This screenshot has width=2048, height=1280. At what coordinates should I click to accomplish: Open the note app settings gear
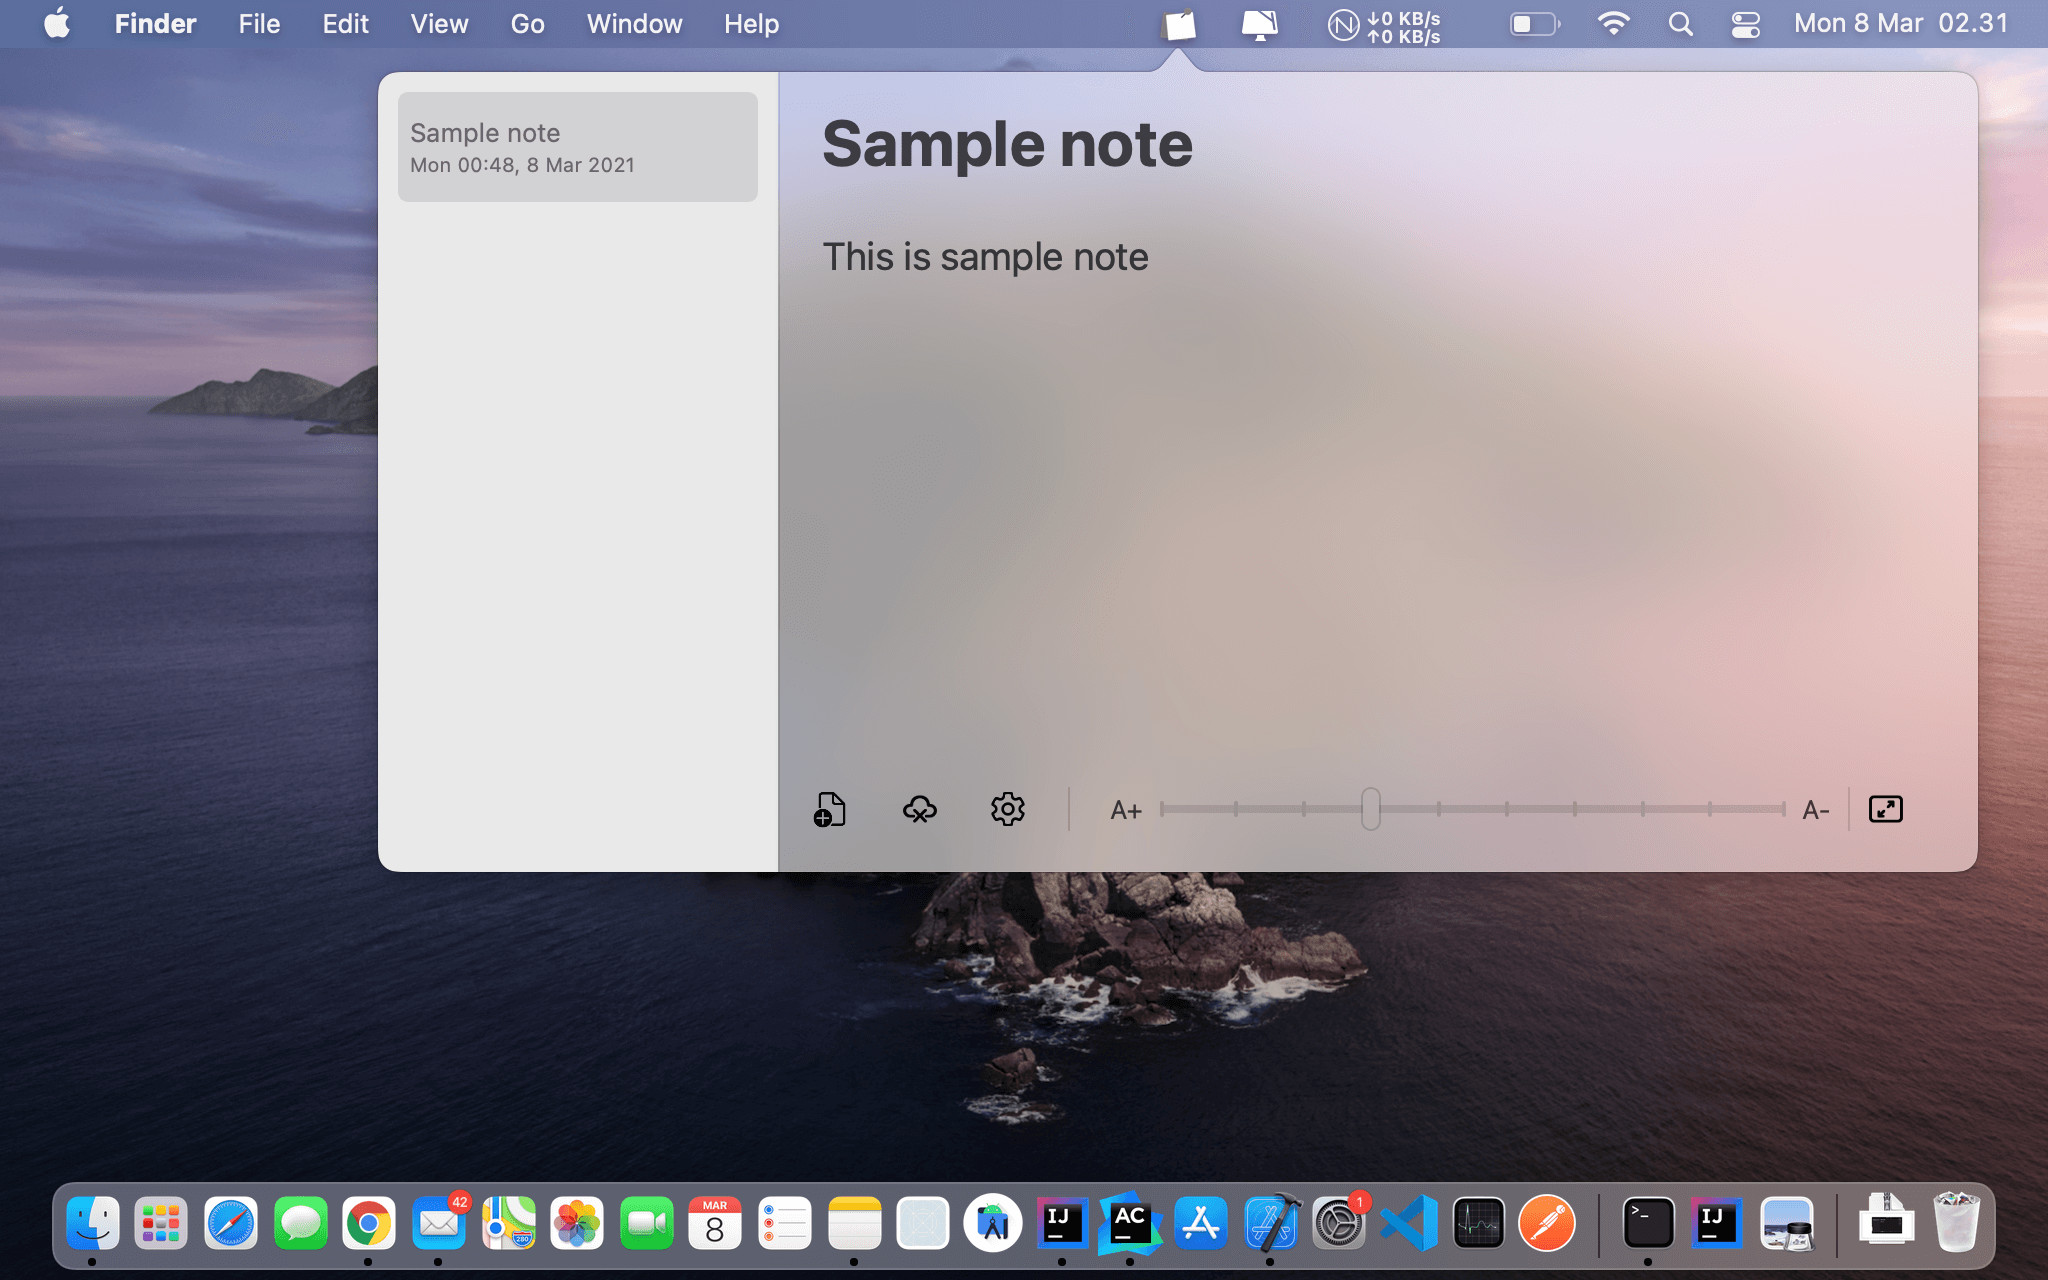tap(1007, 809)
